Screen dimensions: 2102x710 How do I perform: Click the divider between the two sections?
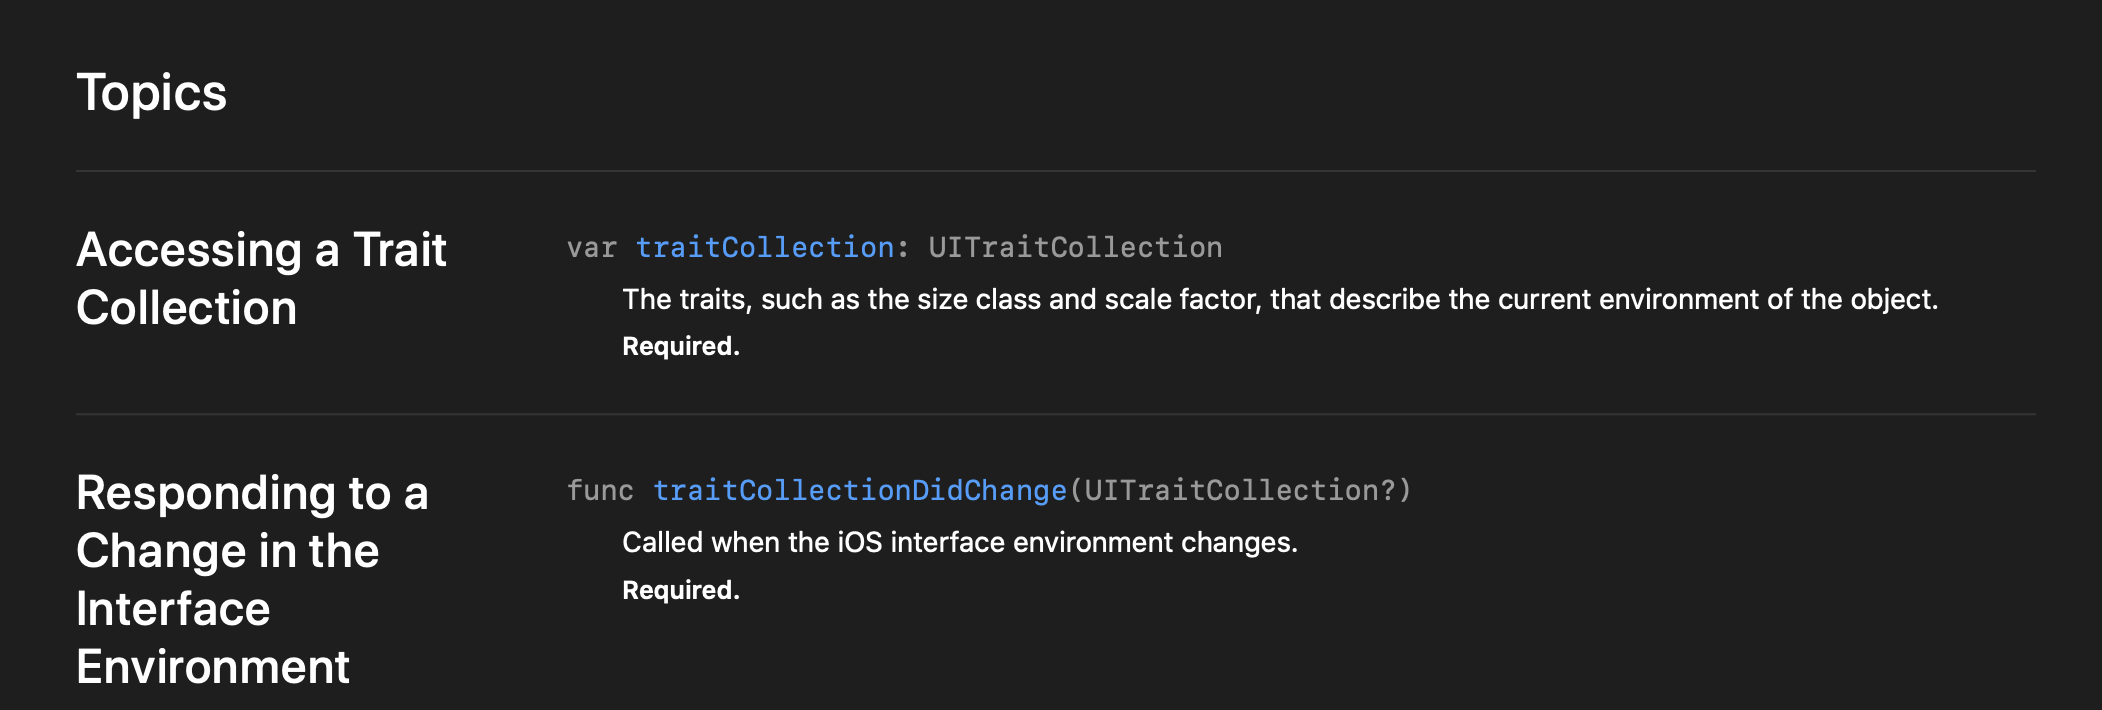point(1055,414)
